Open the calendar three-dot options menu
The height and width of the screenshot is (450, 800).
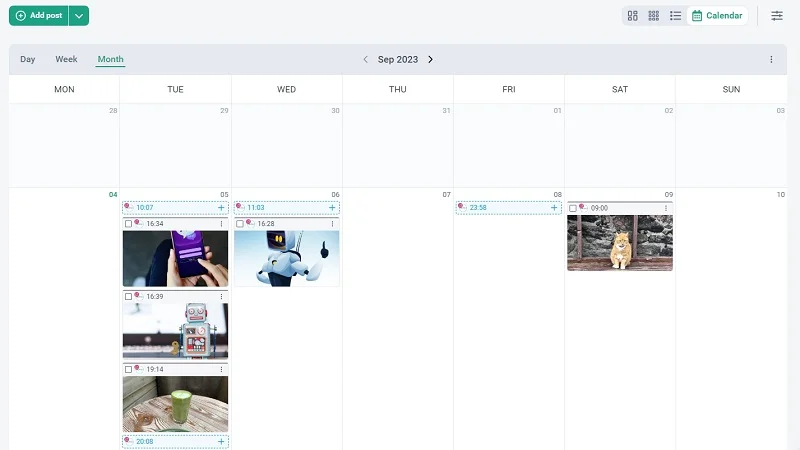coord(771,60)
